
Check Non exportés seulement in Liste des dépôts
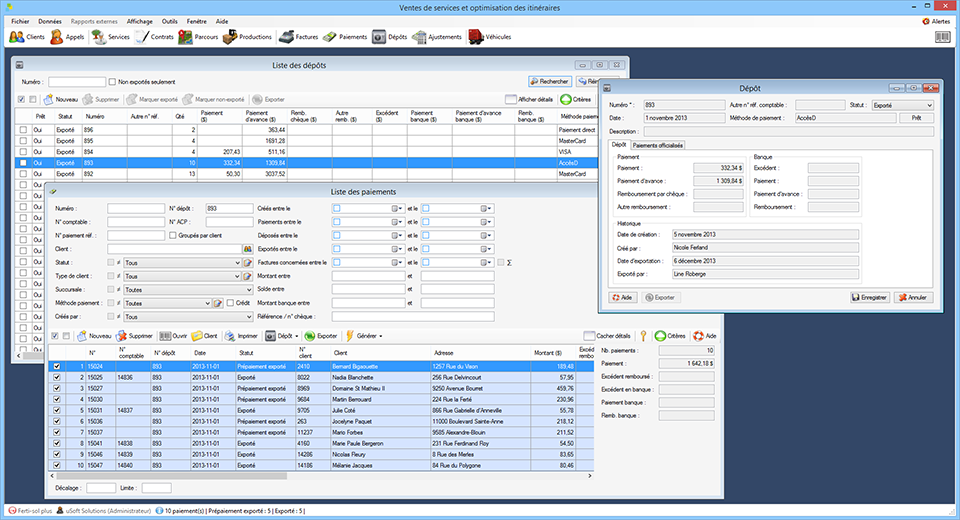point(112,81)
